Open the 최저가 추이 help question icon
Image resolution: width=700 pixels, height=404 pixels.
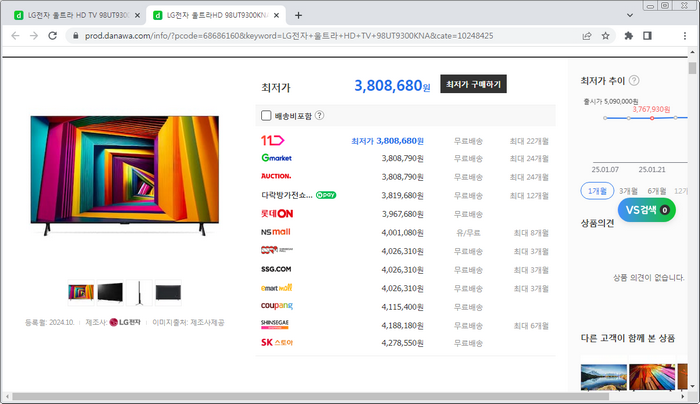coord(634,80)
